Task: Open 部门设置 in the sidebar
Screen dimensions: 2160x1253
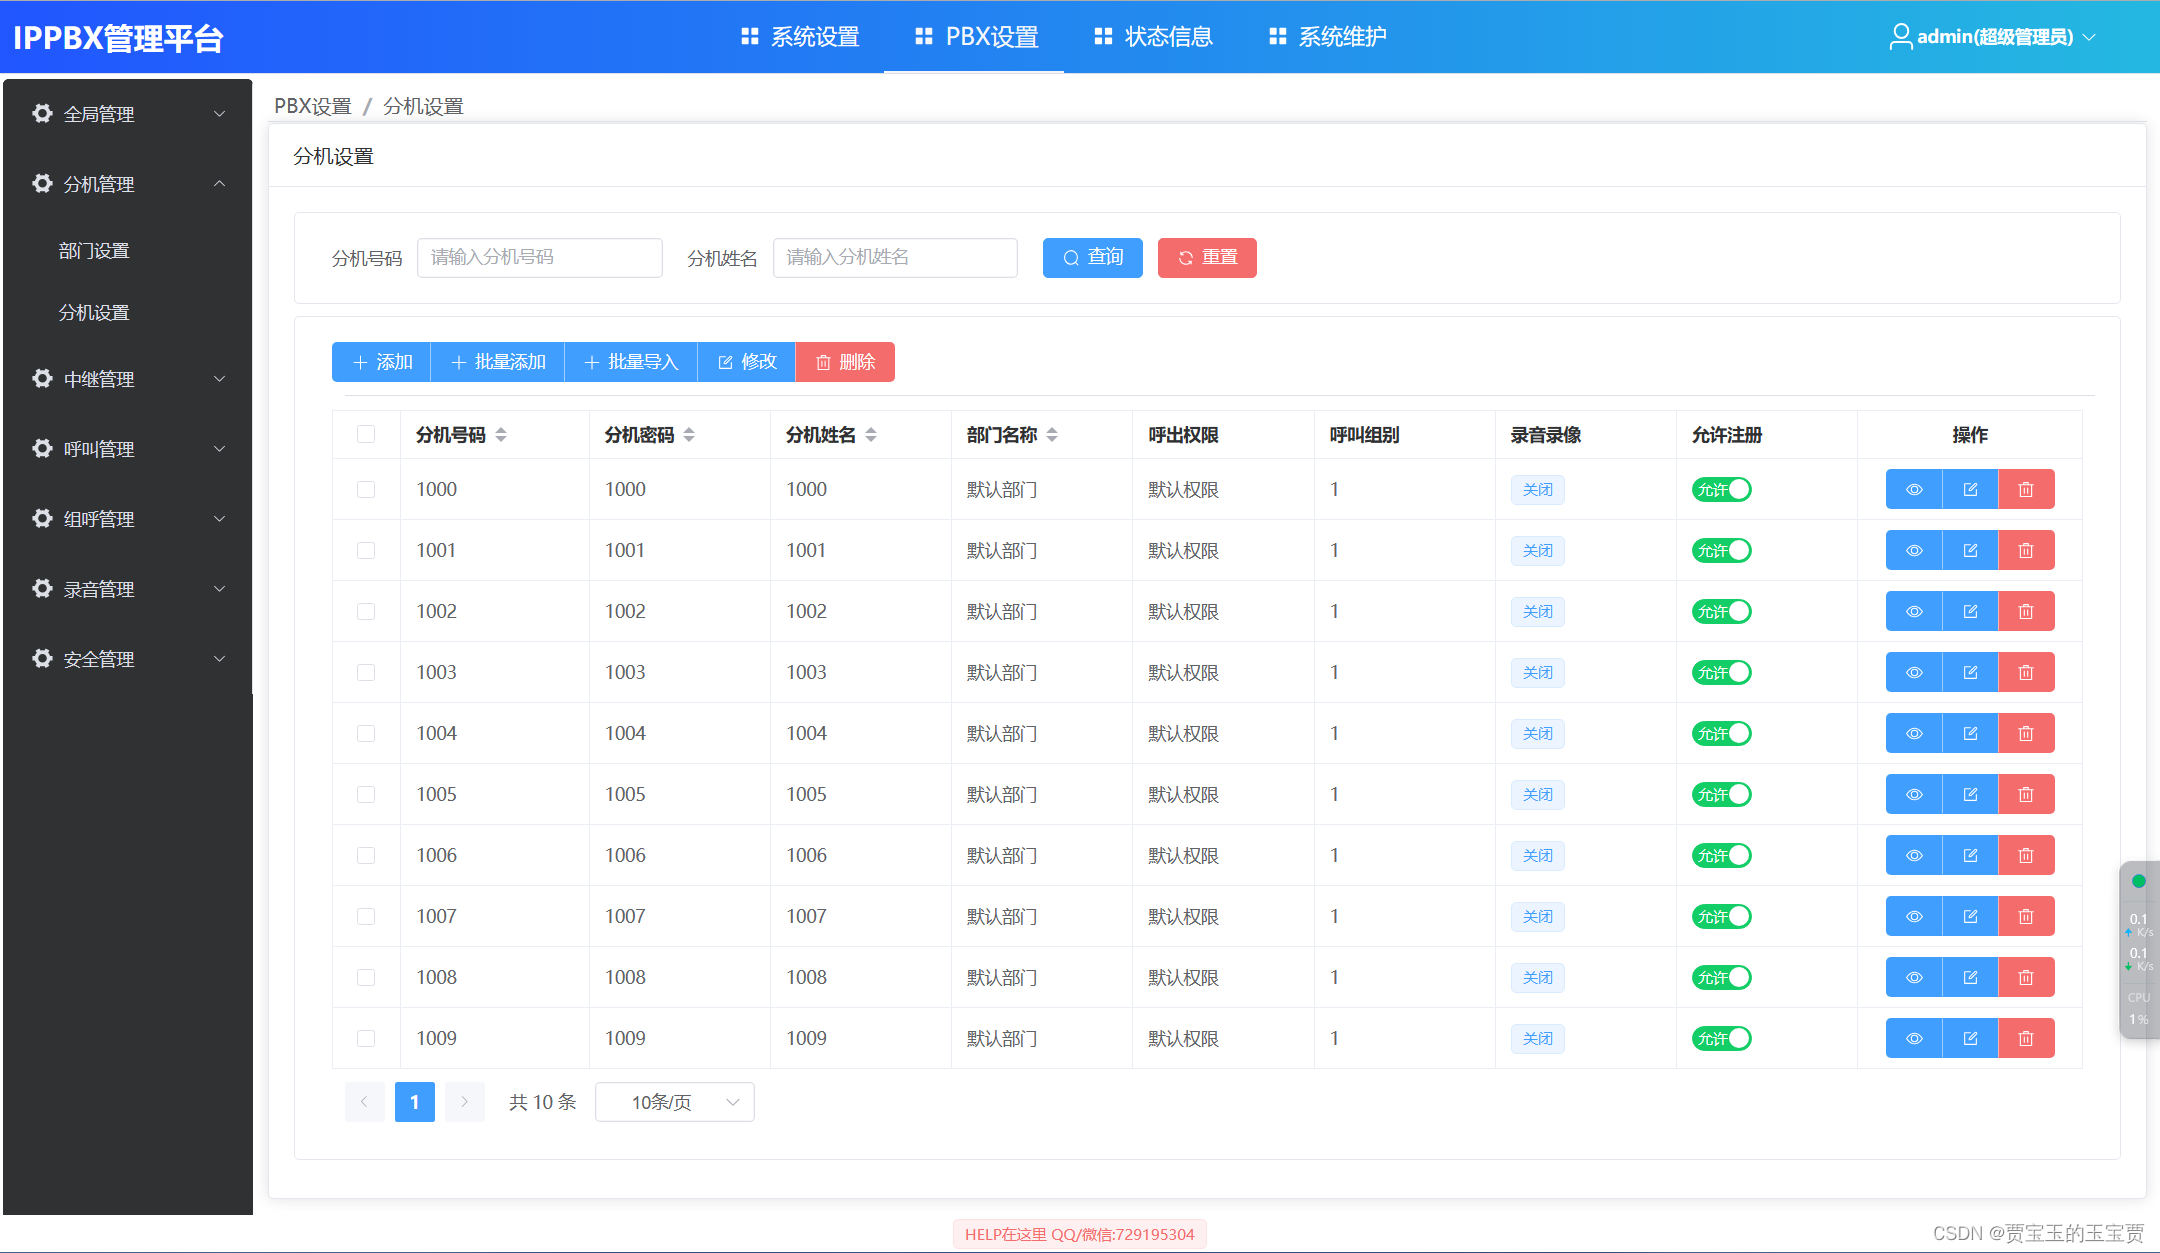Action: point(94,250)
